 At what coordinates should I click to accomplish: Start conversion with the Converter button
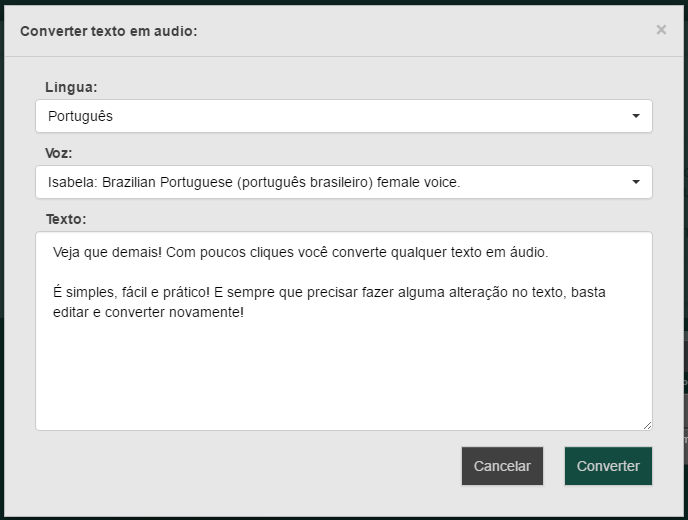608,466
